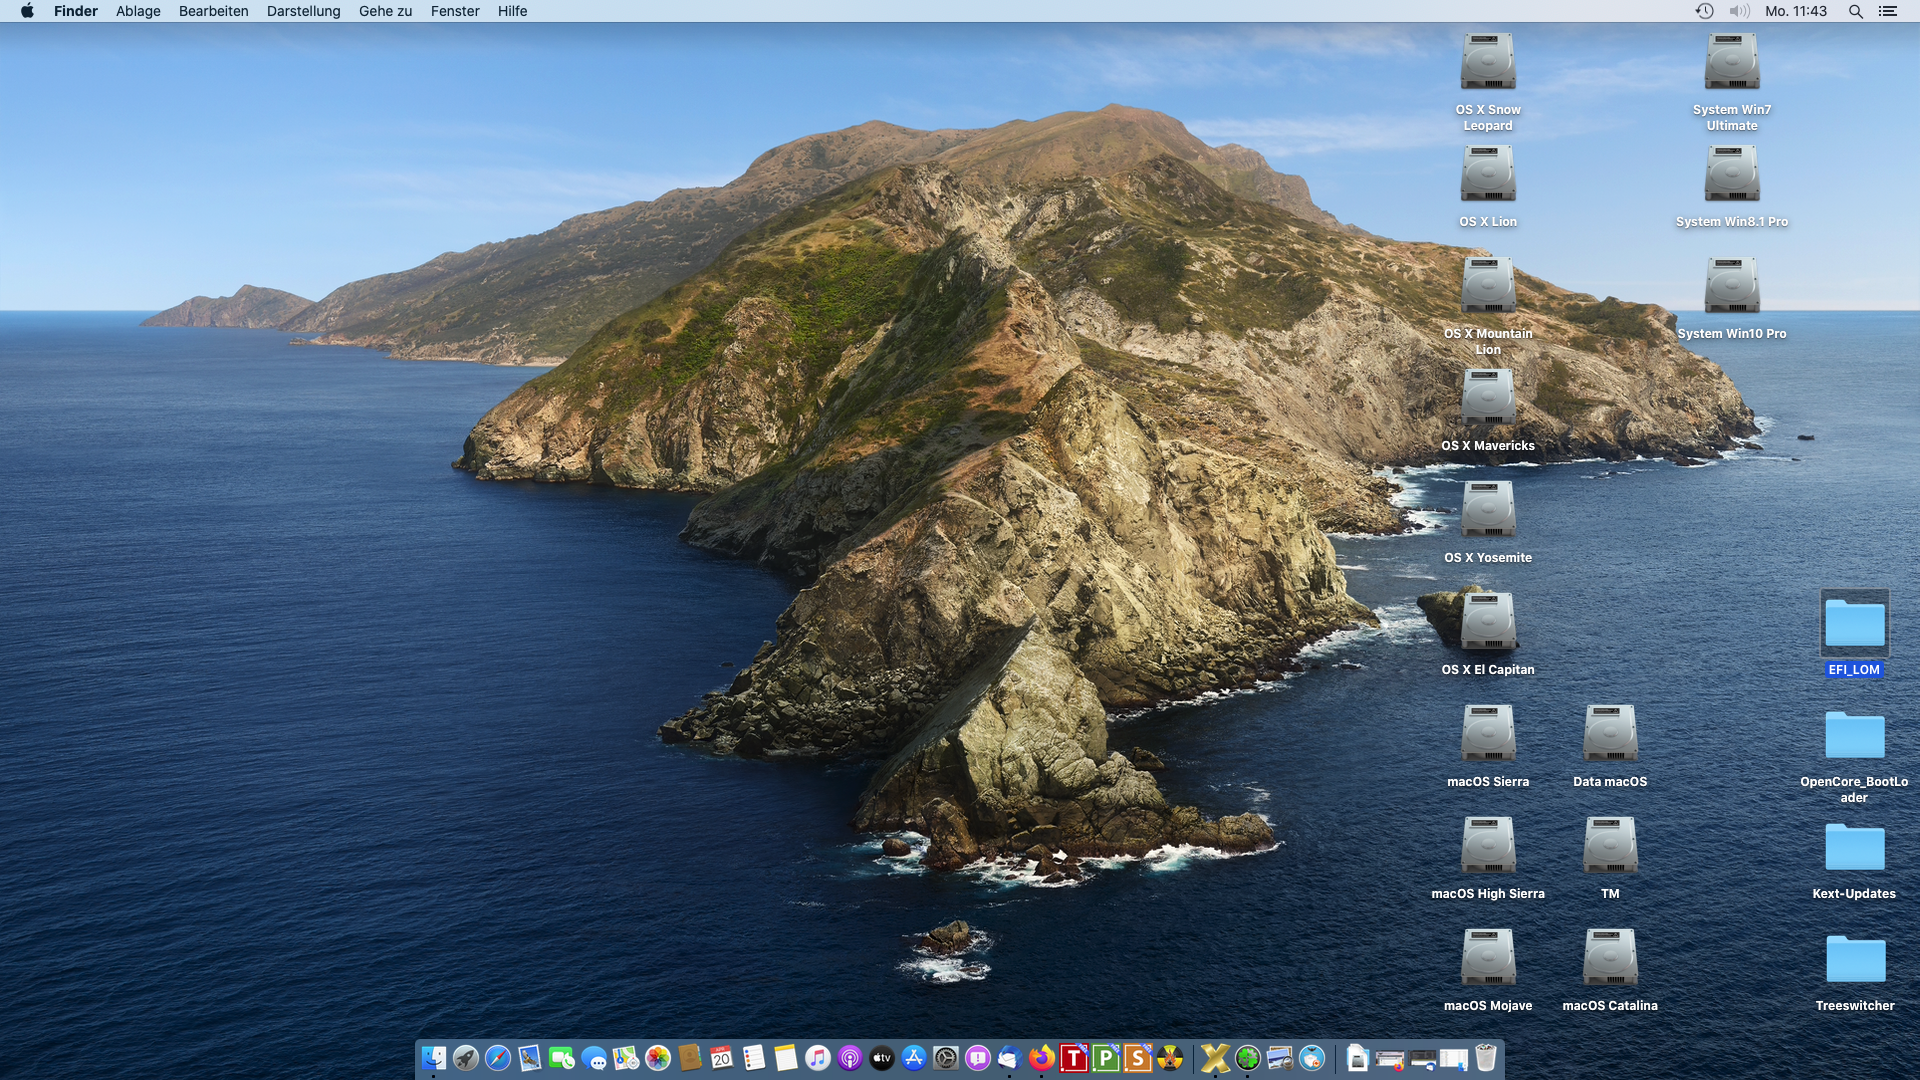Open the Ablage menu

click(138, 11)
